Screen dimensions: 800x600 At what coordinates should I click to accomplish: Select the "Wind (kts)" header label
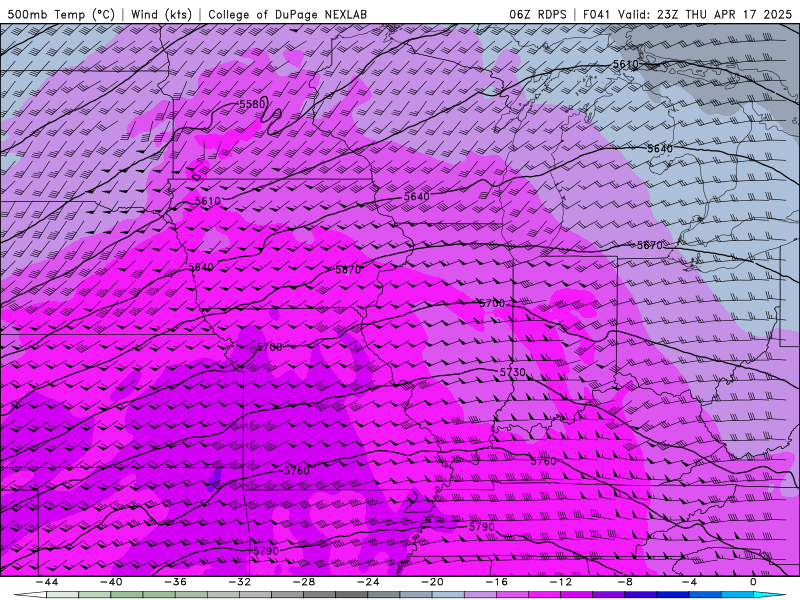pos(162,14)
